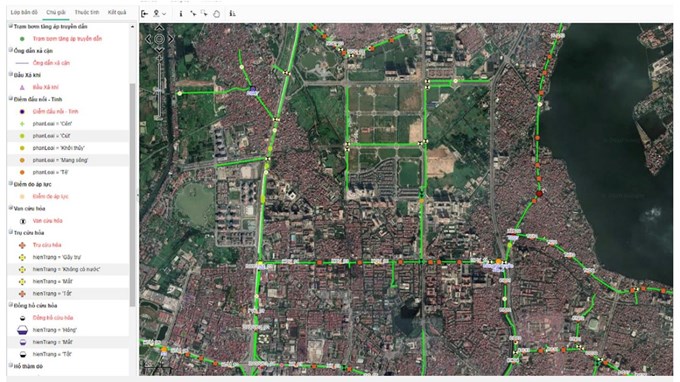Select the hienTrang = 'Gãy trụ' row
The image size is (680, 382).
click(x=68, y=257)
